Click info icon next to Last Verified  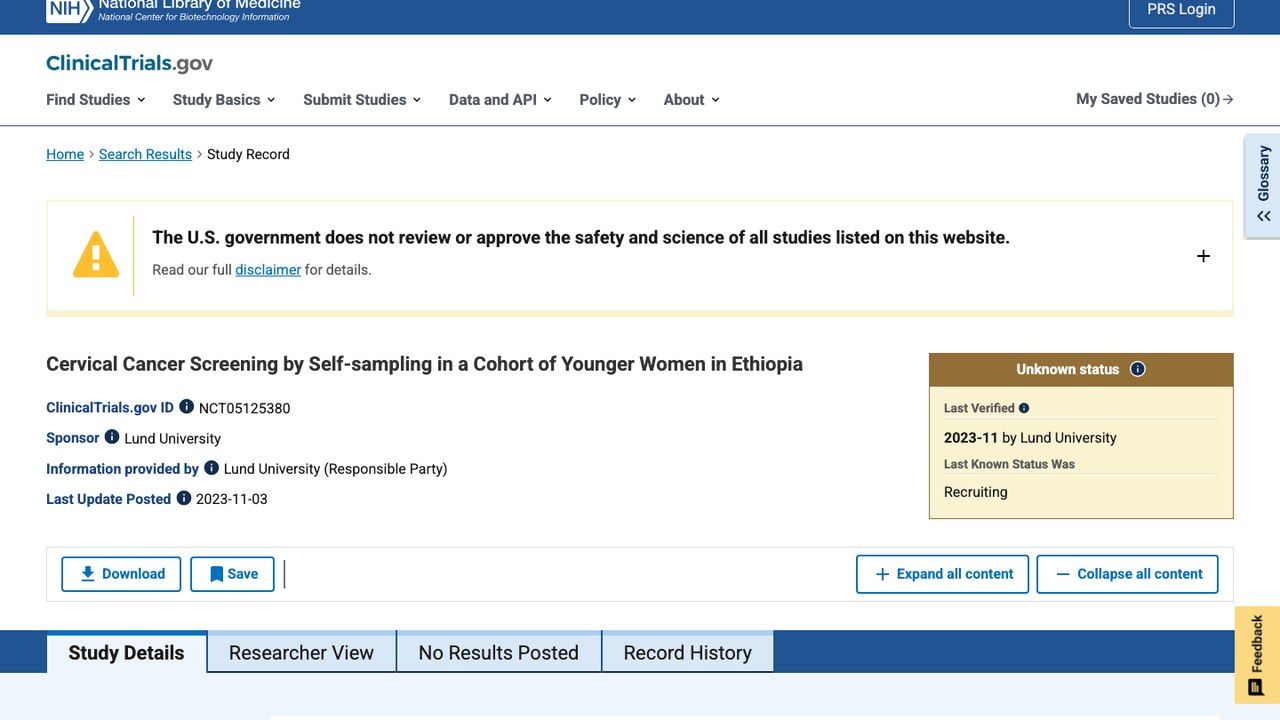pos(1024,408)
